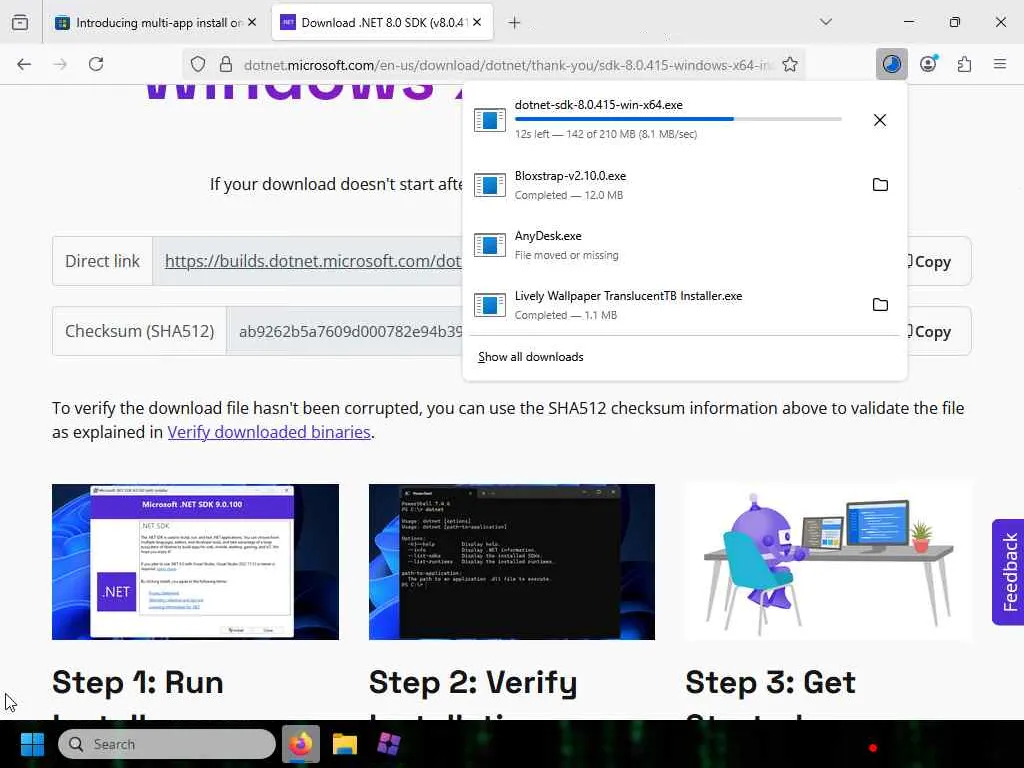Screen dimensions: 1024x768
Task: Open Firefox View tab overview icon
Action: pos(20,22)
